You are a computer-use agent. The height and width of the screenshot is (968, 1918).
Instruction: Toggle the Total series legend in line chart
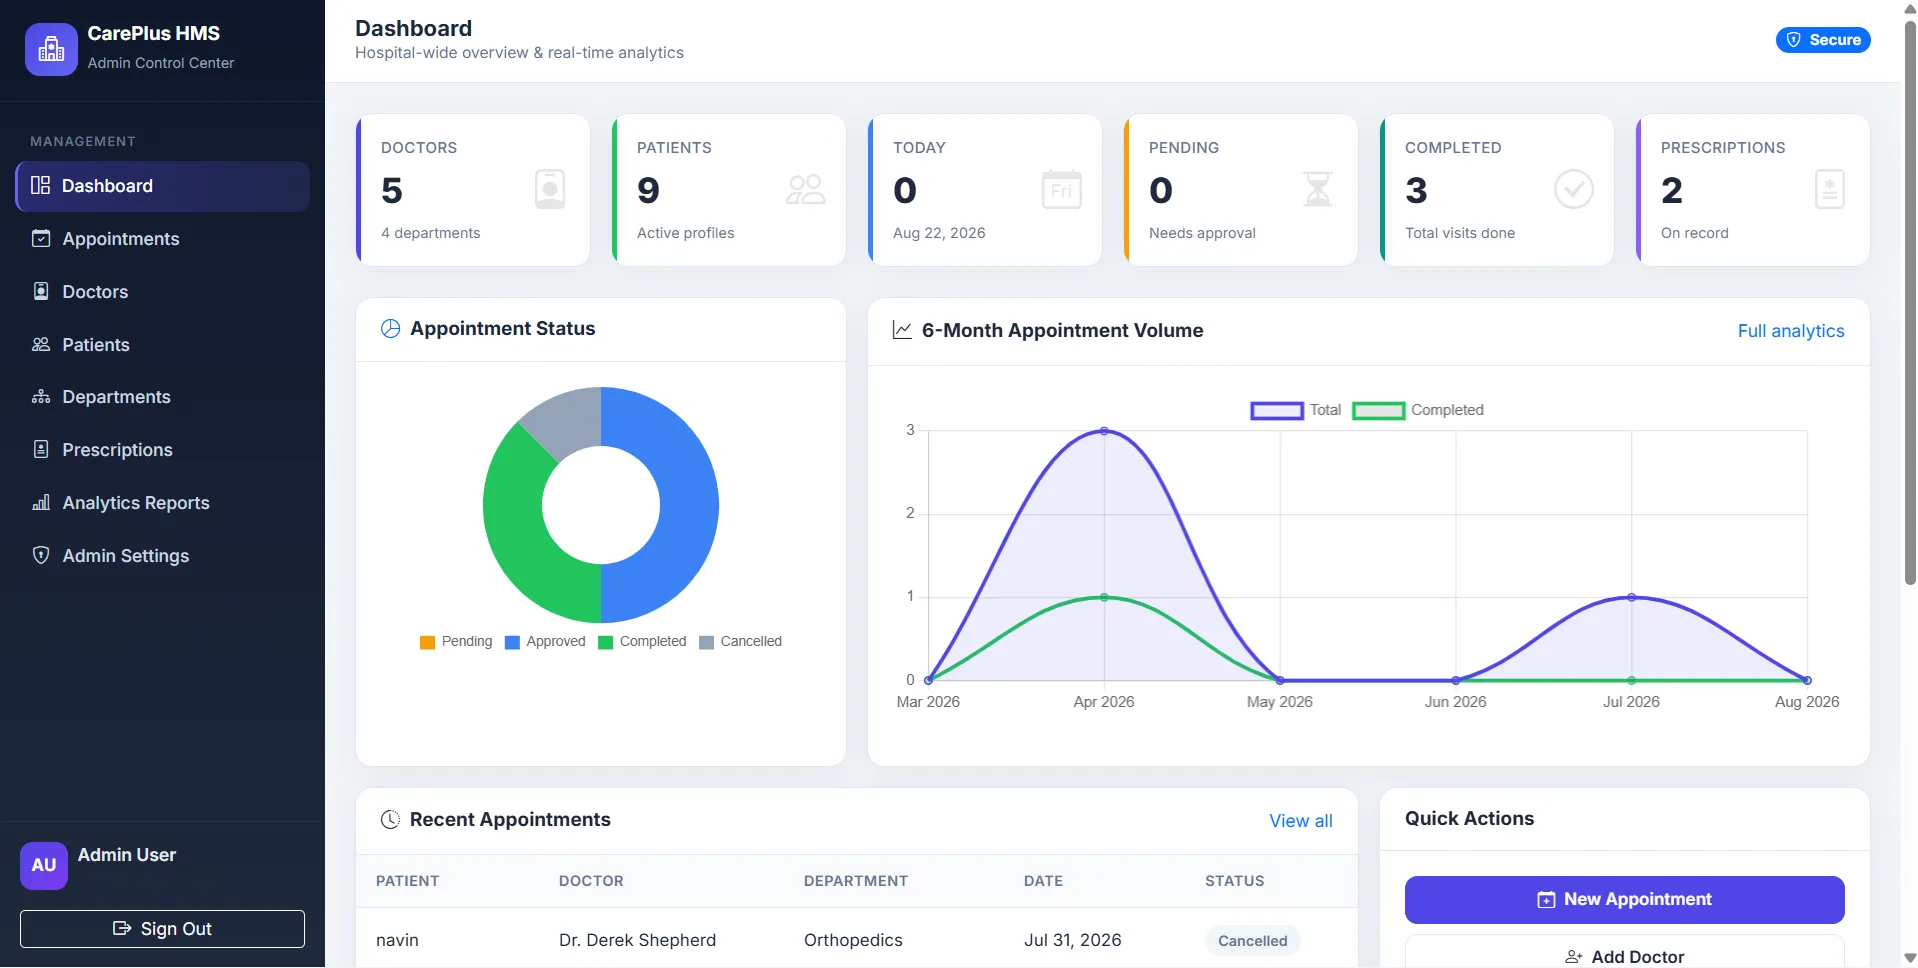pyautogui.click(x=1296, y=410)
